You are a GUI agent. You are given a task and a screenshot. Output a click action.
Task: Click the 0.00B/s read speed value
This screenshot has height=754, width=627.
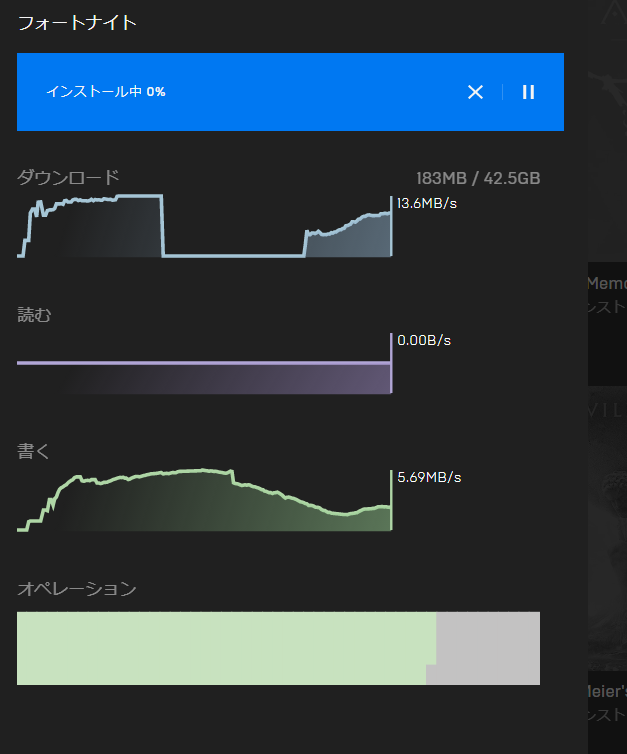(x=424, y=340)
